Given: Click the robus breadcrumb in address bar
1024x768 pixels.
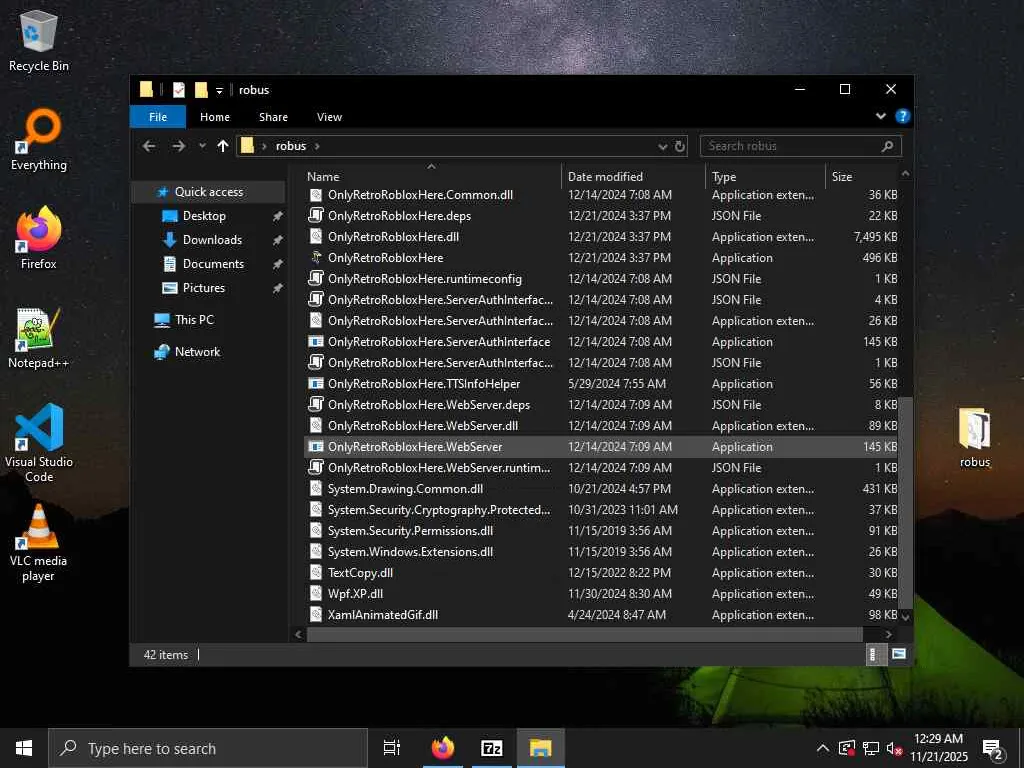Looking at the screenshot, I should [x=291, y=146].
